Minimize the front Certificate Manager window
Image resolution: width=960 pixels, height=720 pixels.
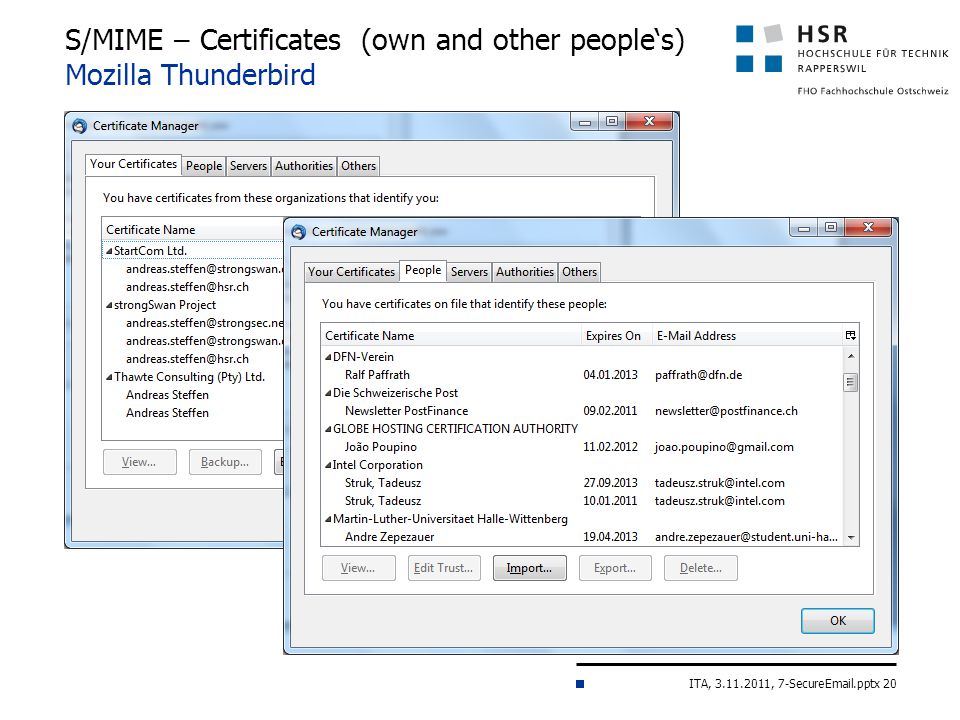(804, 228)
